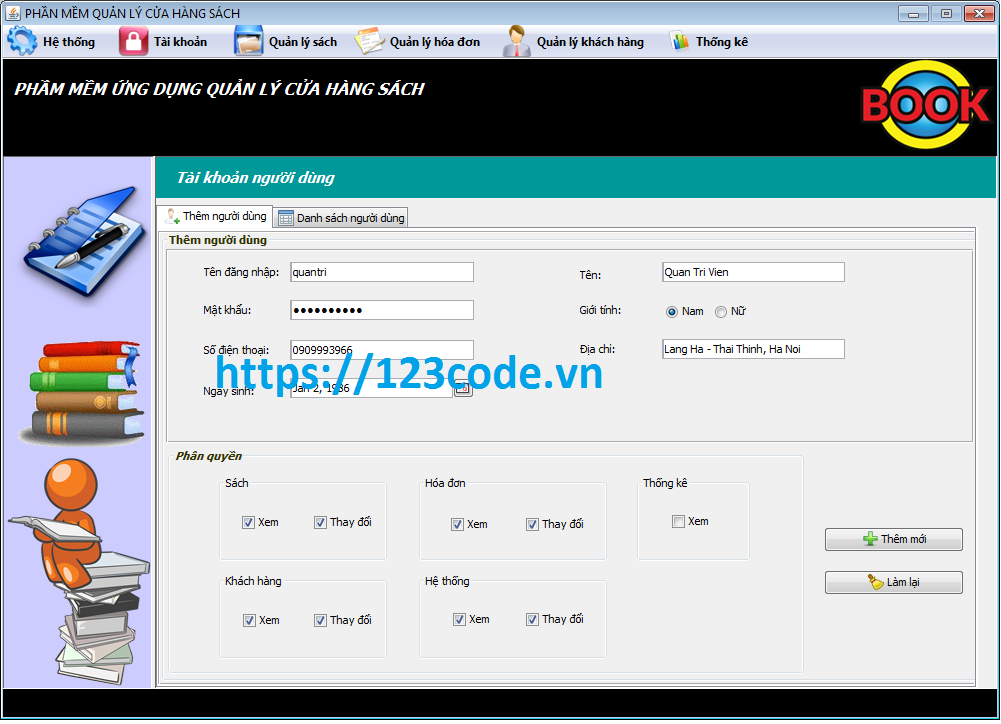
Task: Enable Xem permission under Thống kê
Action: click(679, 521)
